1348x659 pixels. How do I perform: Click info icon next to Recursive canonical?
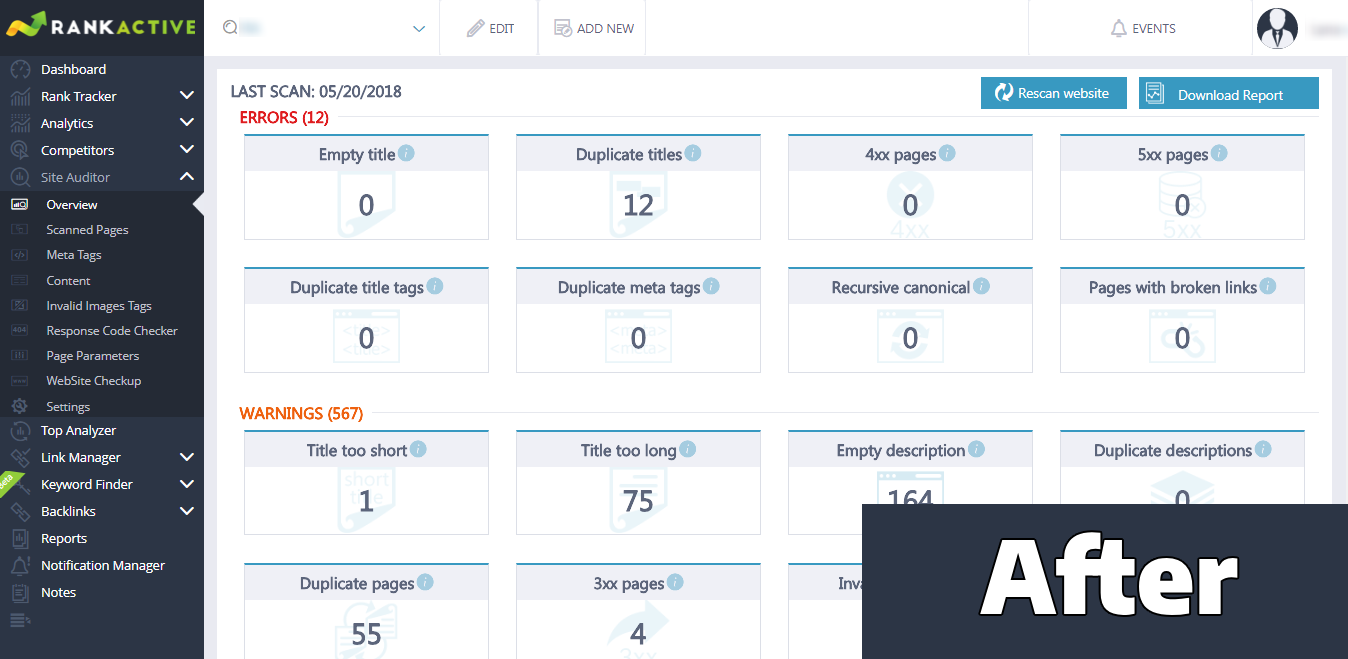(981, 286)
